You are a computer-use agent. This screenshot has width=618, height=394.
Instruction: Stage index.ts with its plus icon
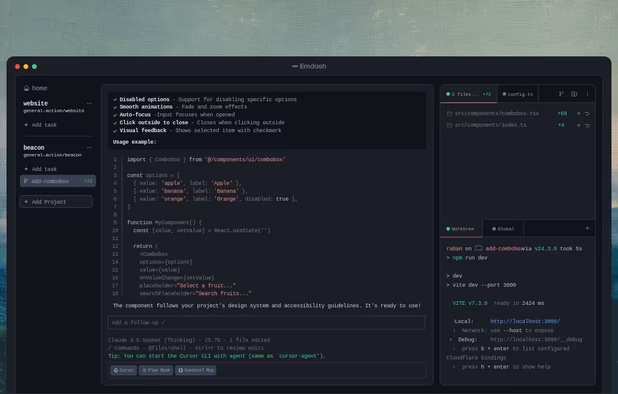tap(579, 125)
